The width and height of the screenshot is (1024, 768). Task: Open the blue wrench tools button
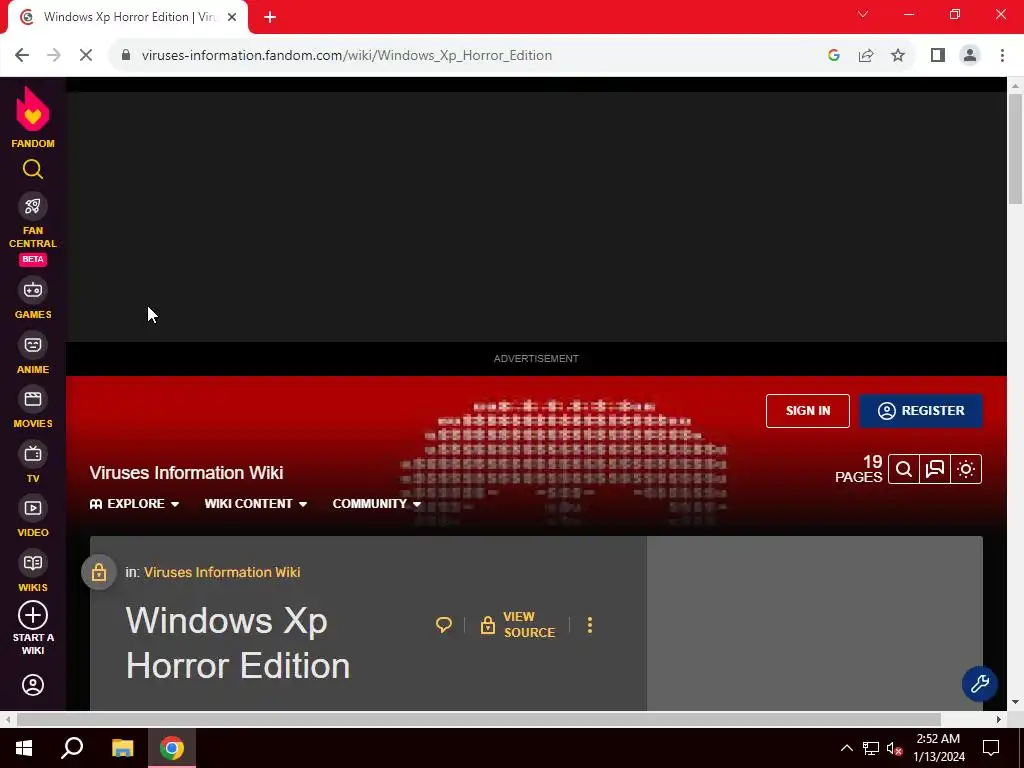pyautogui.click(x=980, y=684)
